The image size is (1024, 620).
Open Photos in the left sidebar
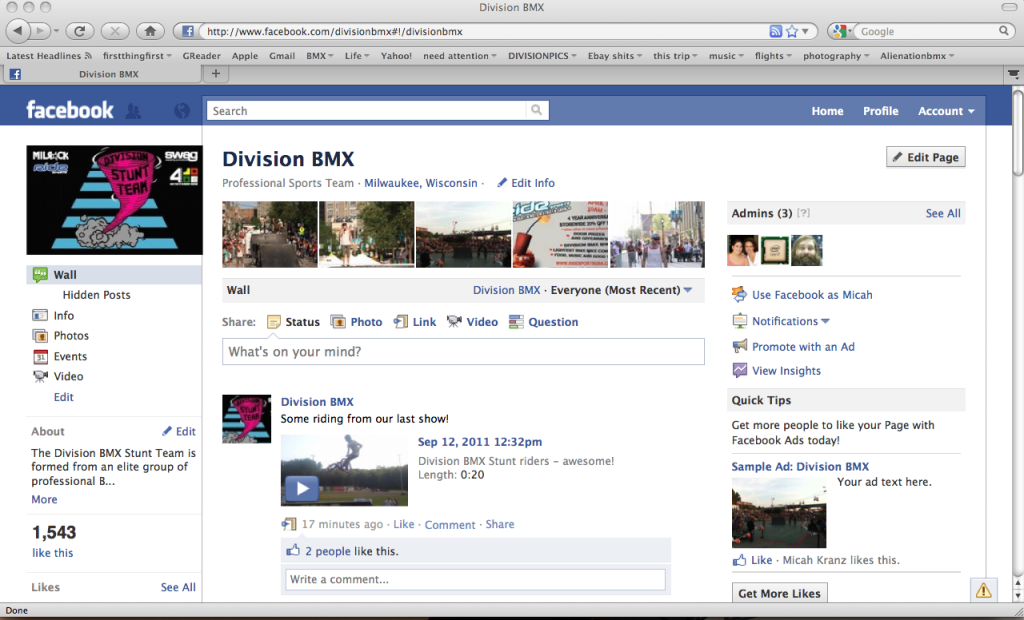71,336
